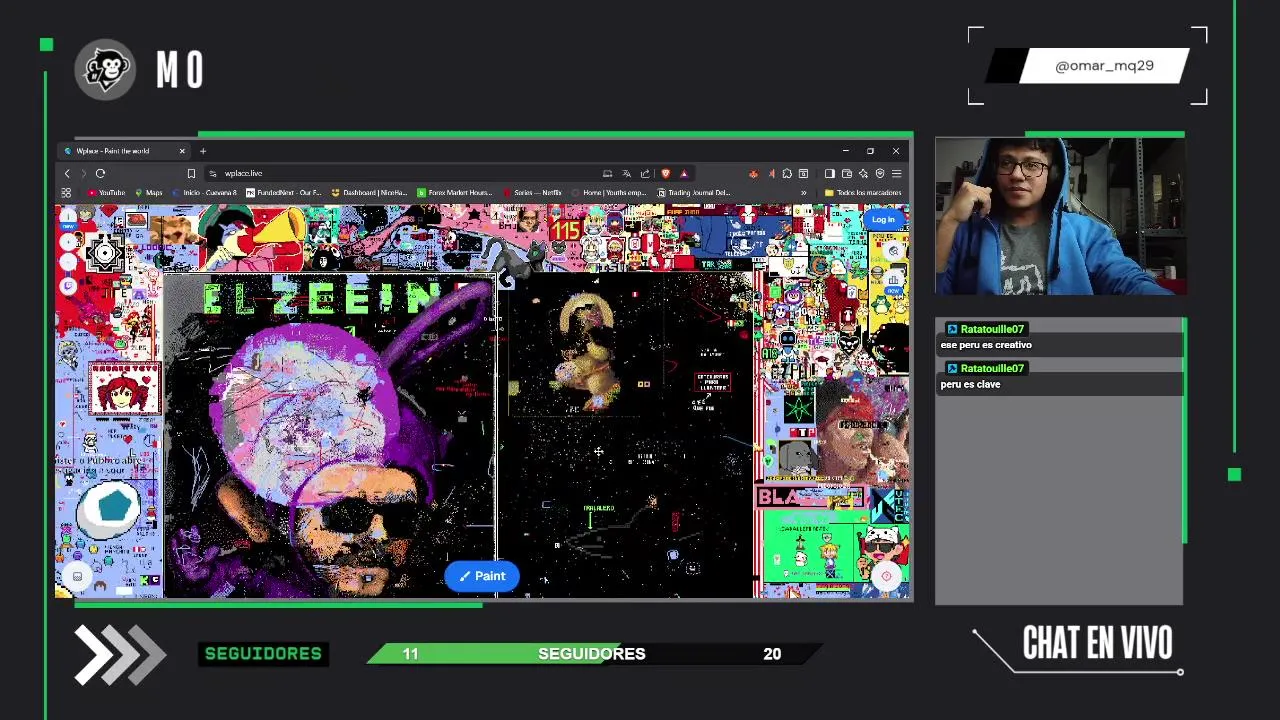Click the top-left info button on the map
This screenshot has width=1280, height=720.
tap(68, 216)
